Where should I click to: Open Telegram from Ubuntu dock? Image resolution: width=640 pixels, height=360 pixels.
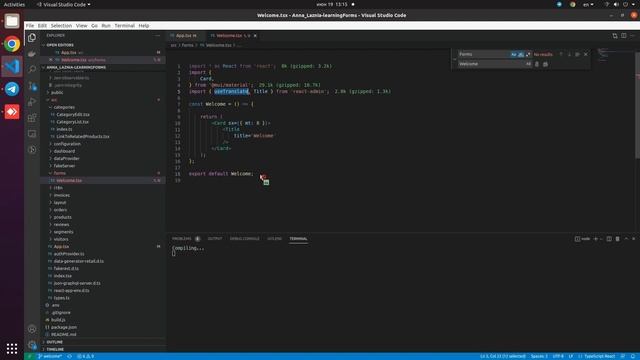click(12, 89)
